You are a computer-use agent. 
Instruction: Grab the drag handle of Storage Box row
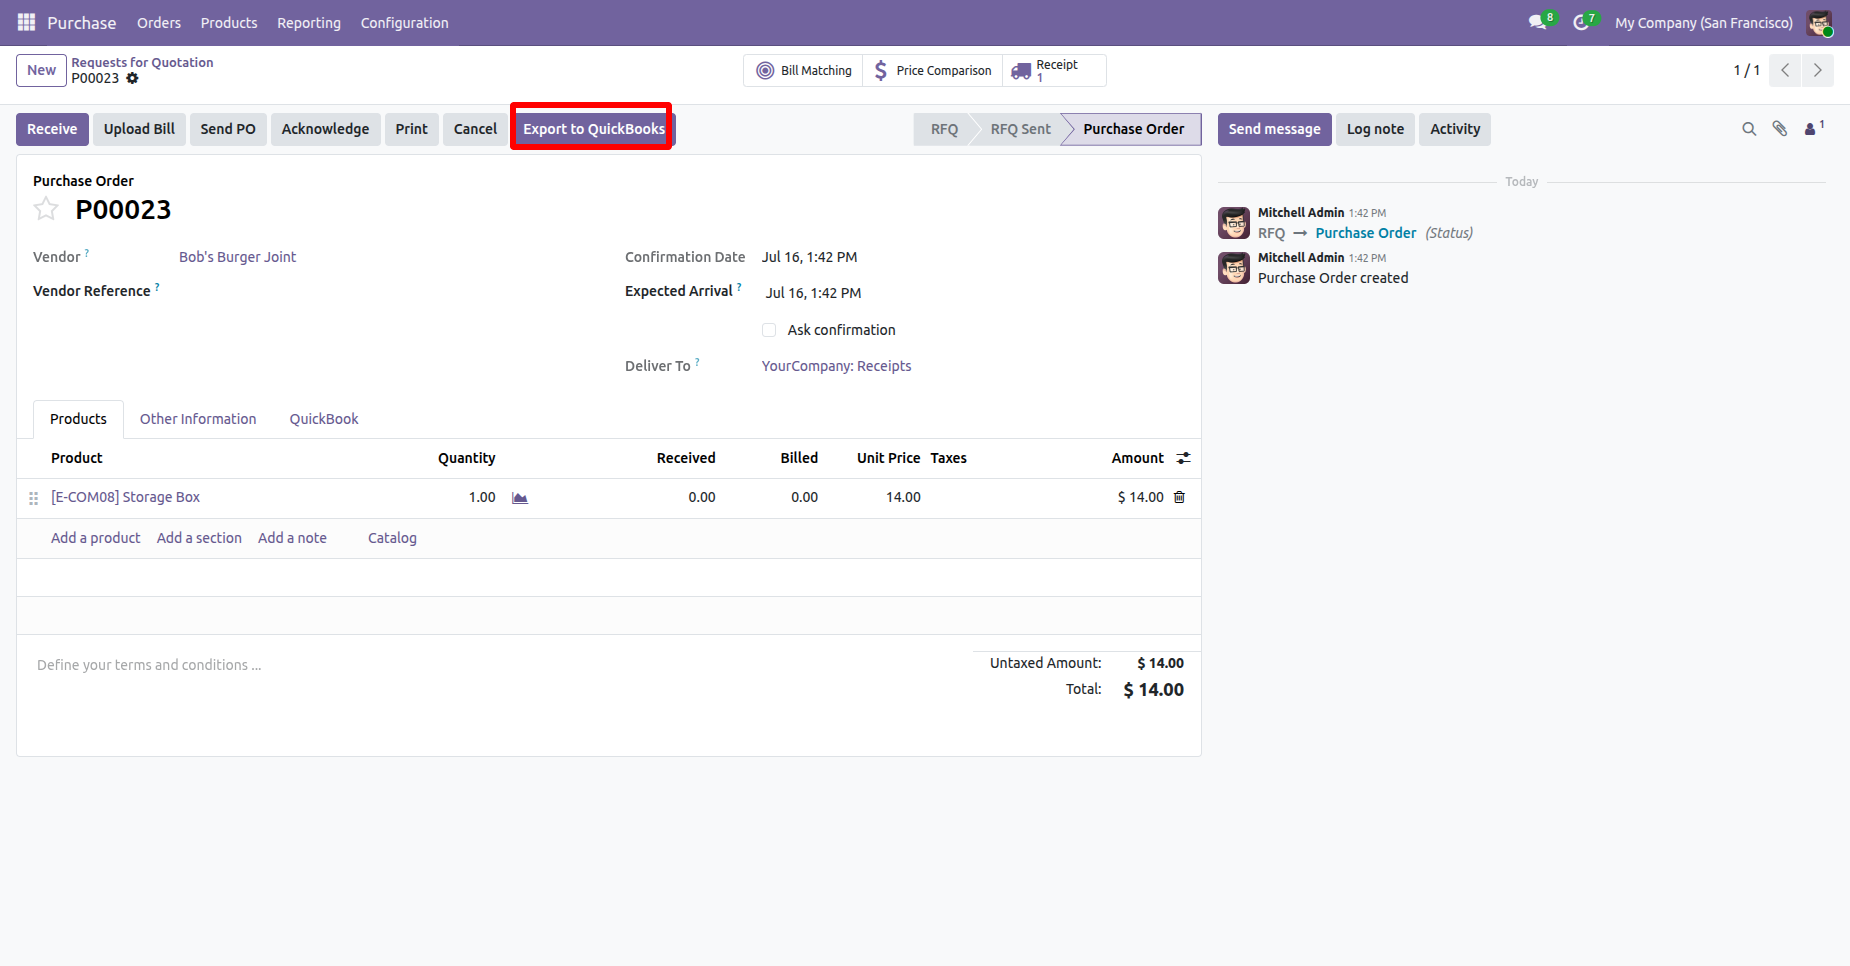pos(33,497)
